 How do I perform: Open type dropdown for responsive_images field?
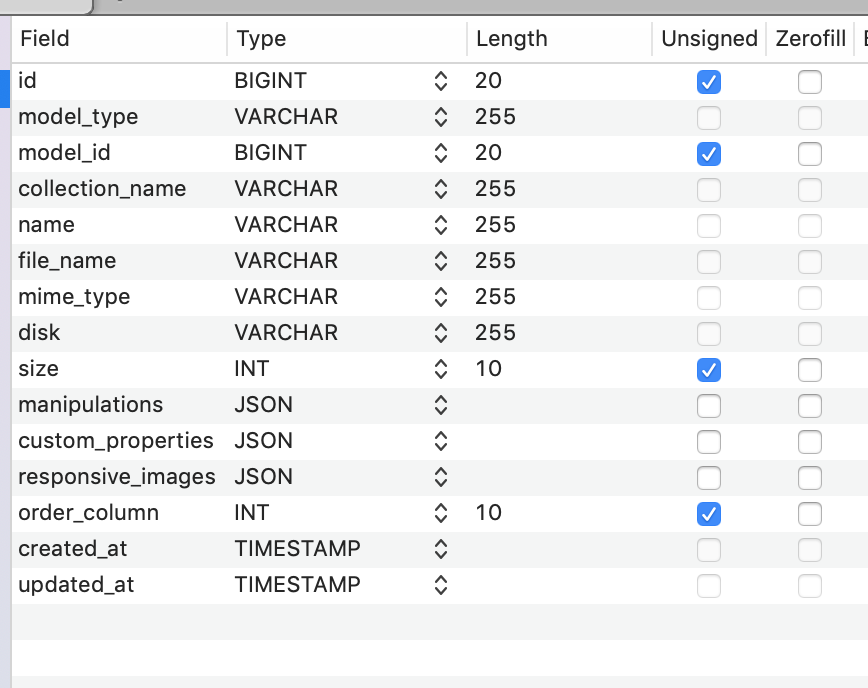point(441,477)
